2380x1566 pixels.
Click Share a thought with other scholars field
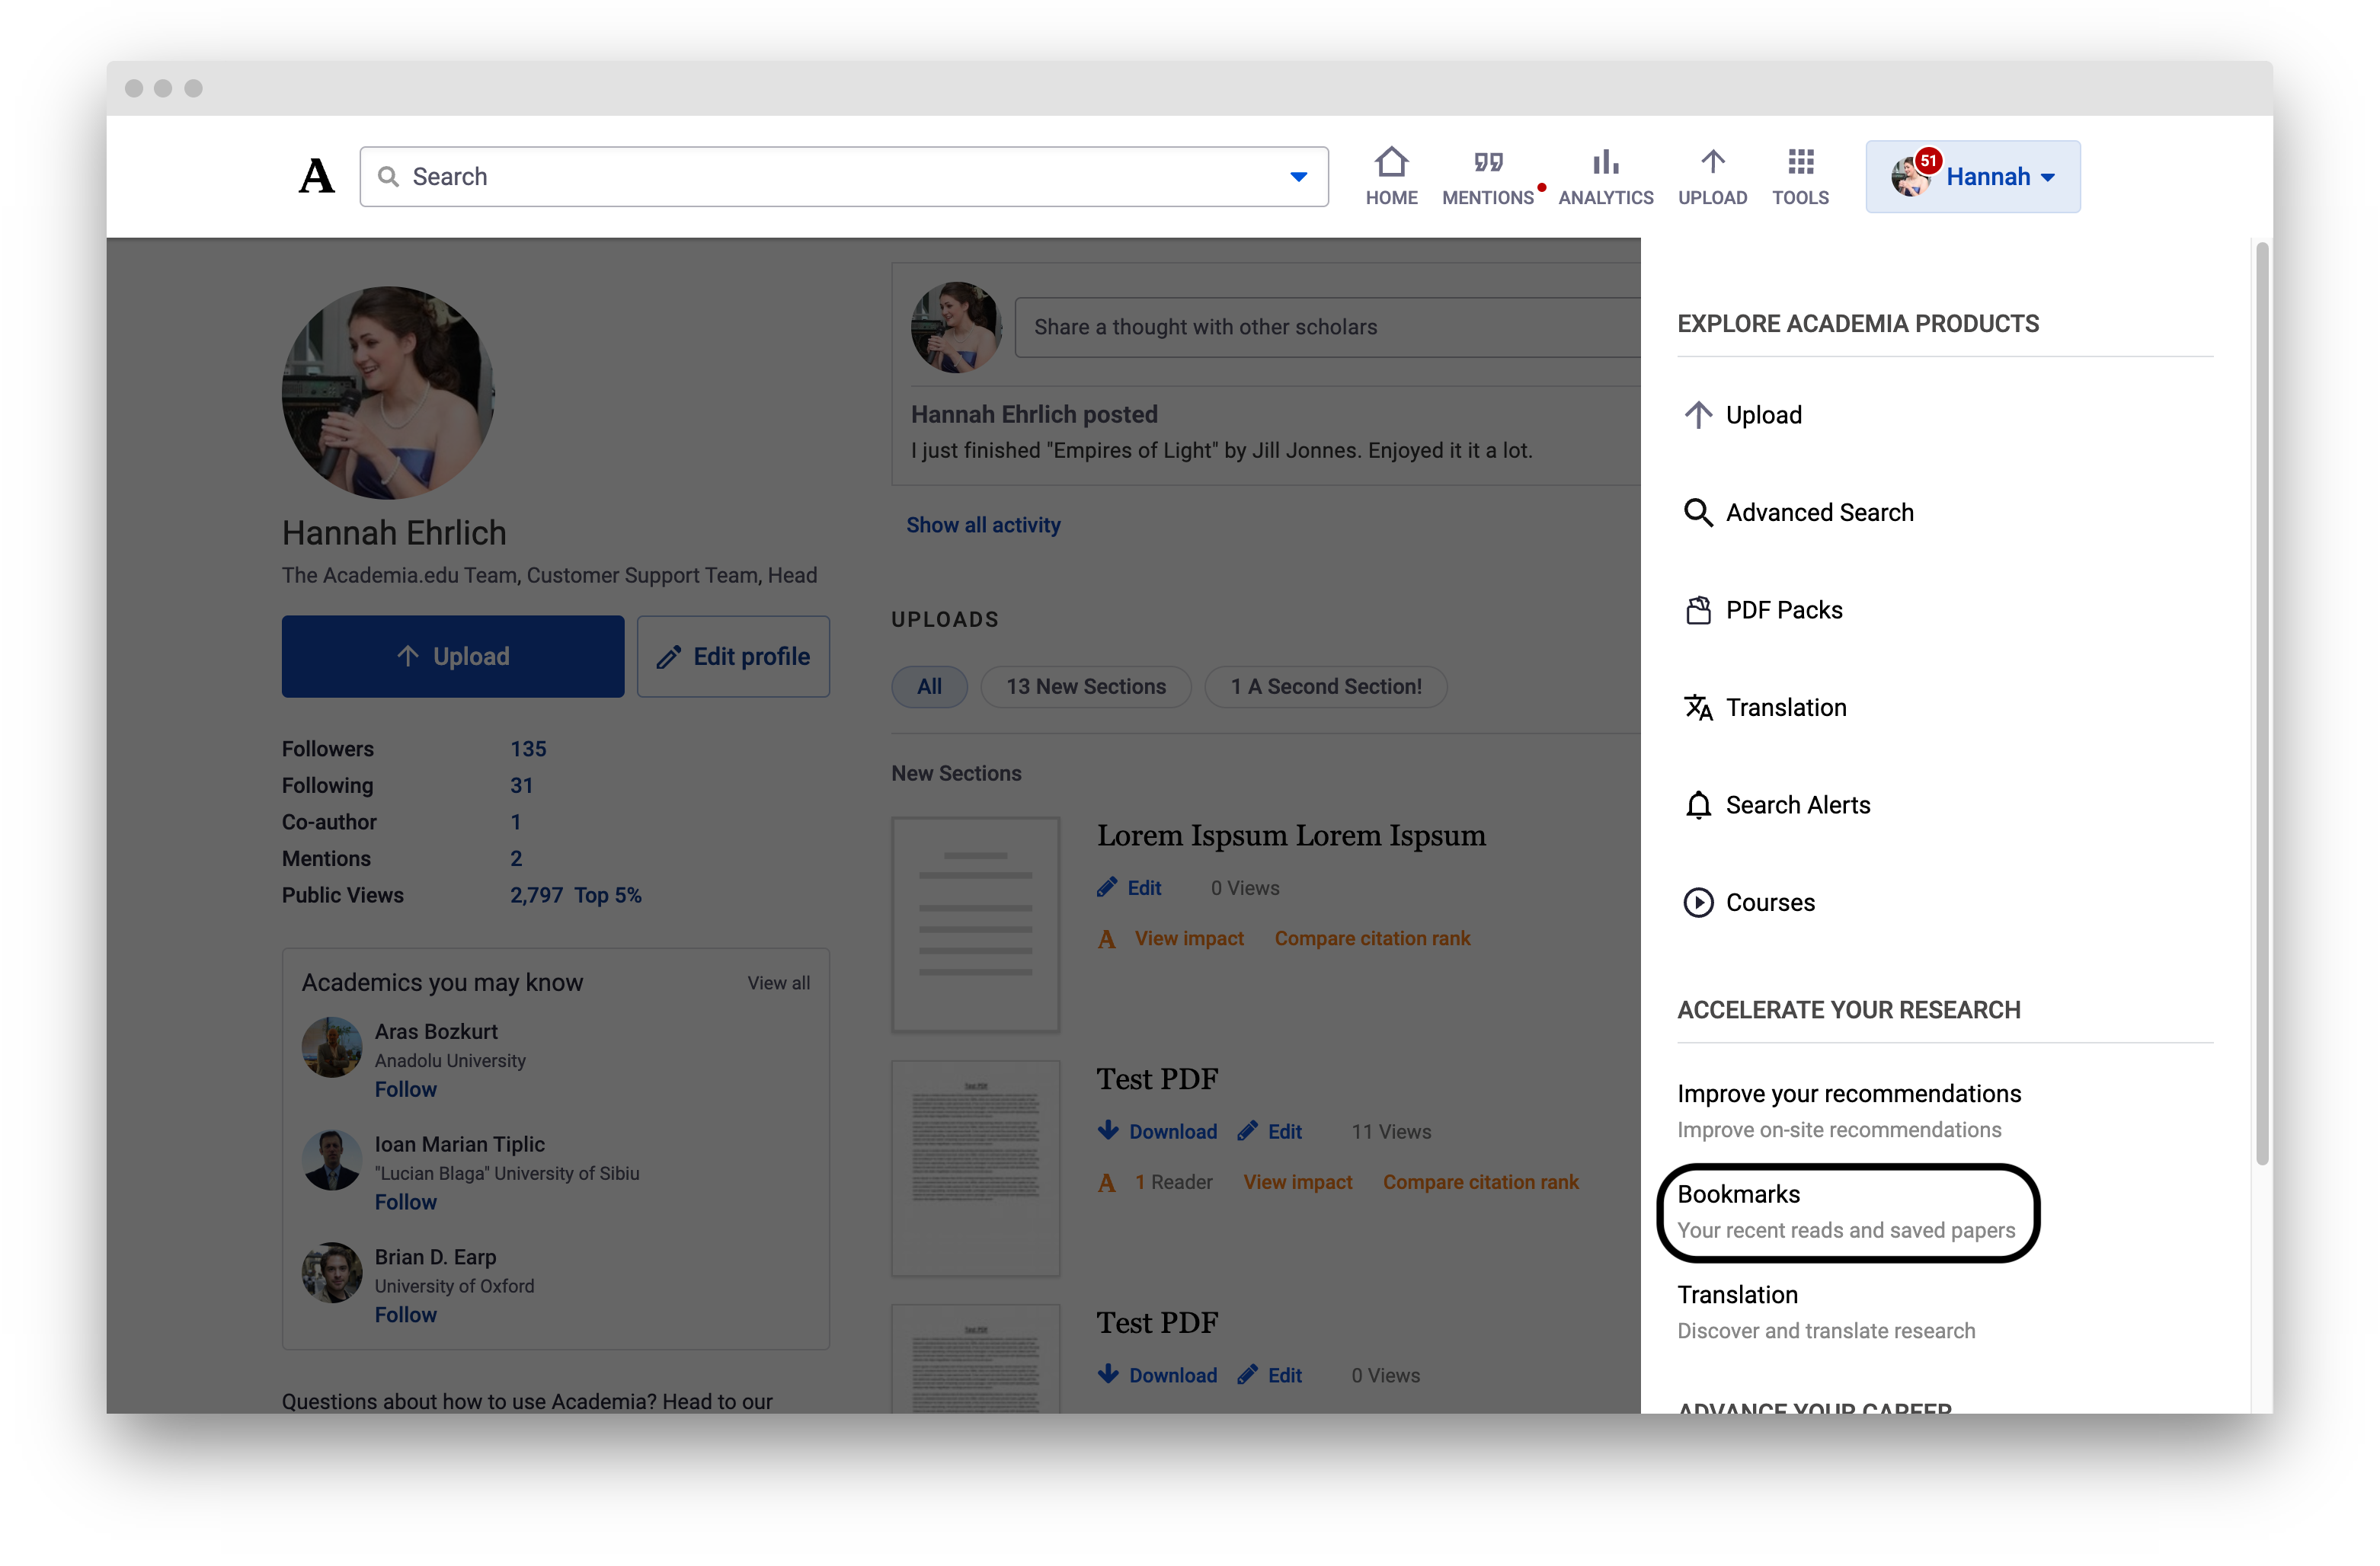1326,327
